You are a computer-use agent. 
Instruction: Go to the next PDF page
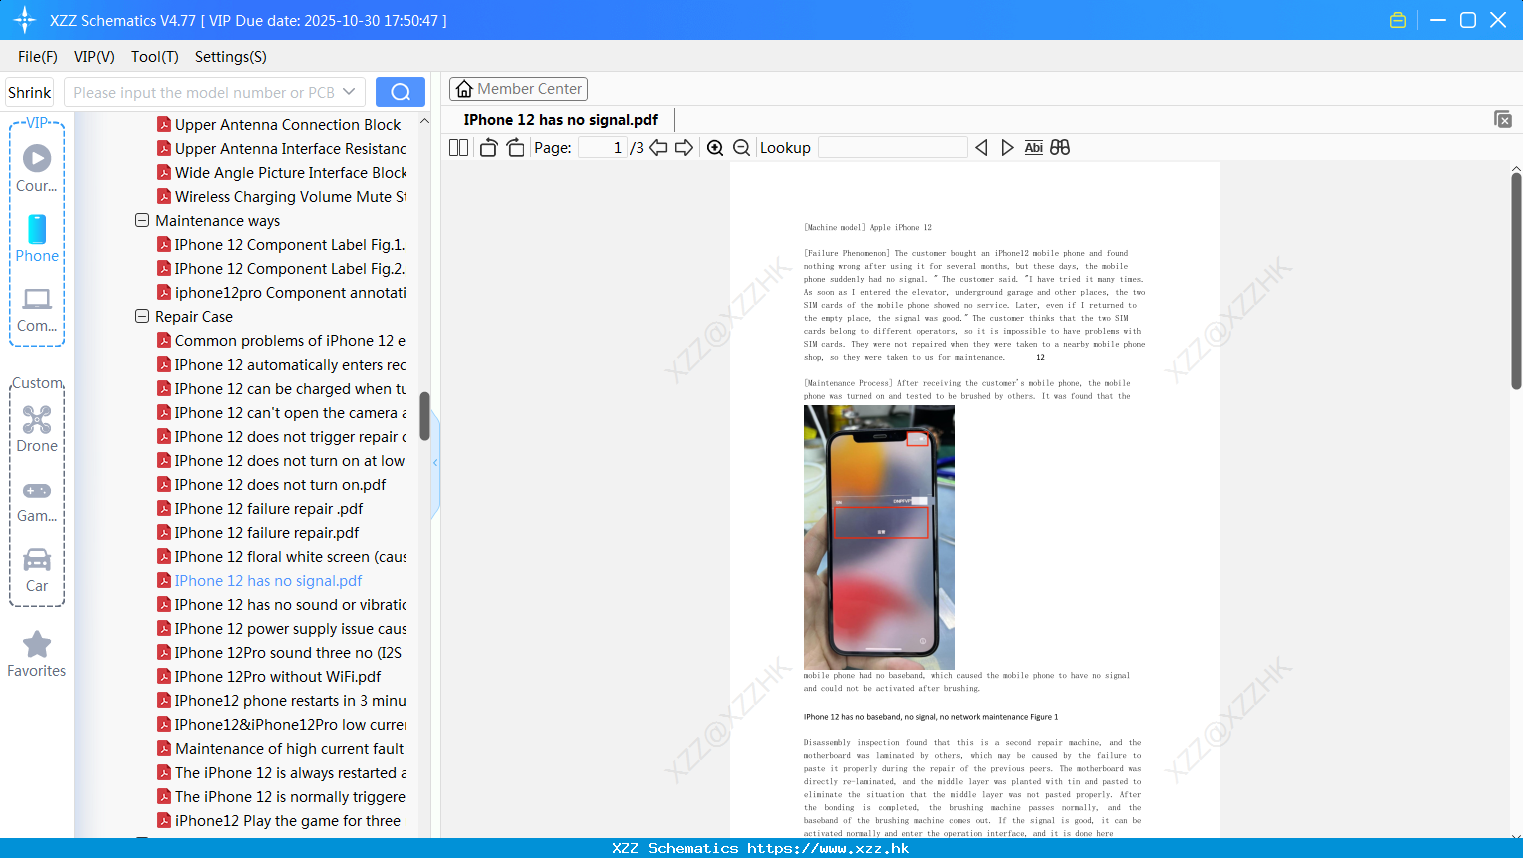pos(684,148)
